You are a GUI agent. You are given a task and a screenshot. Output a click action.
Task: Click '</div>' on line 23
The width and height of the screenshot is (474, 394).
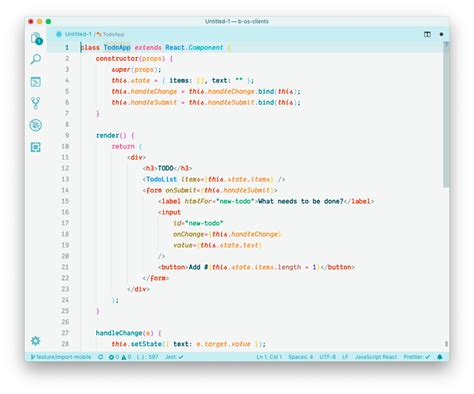tap(138, 289)
